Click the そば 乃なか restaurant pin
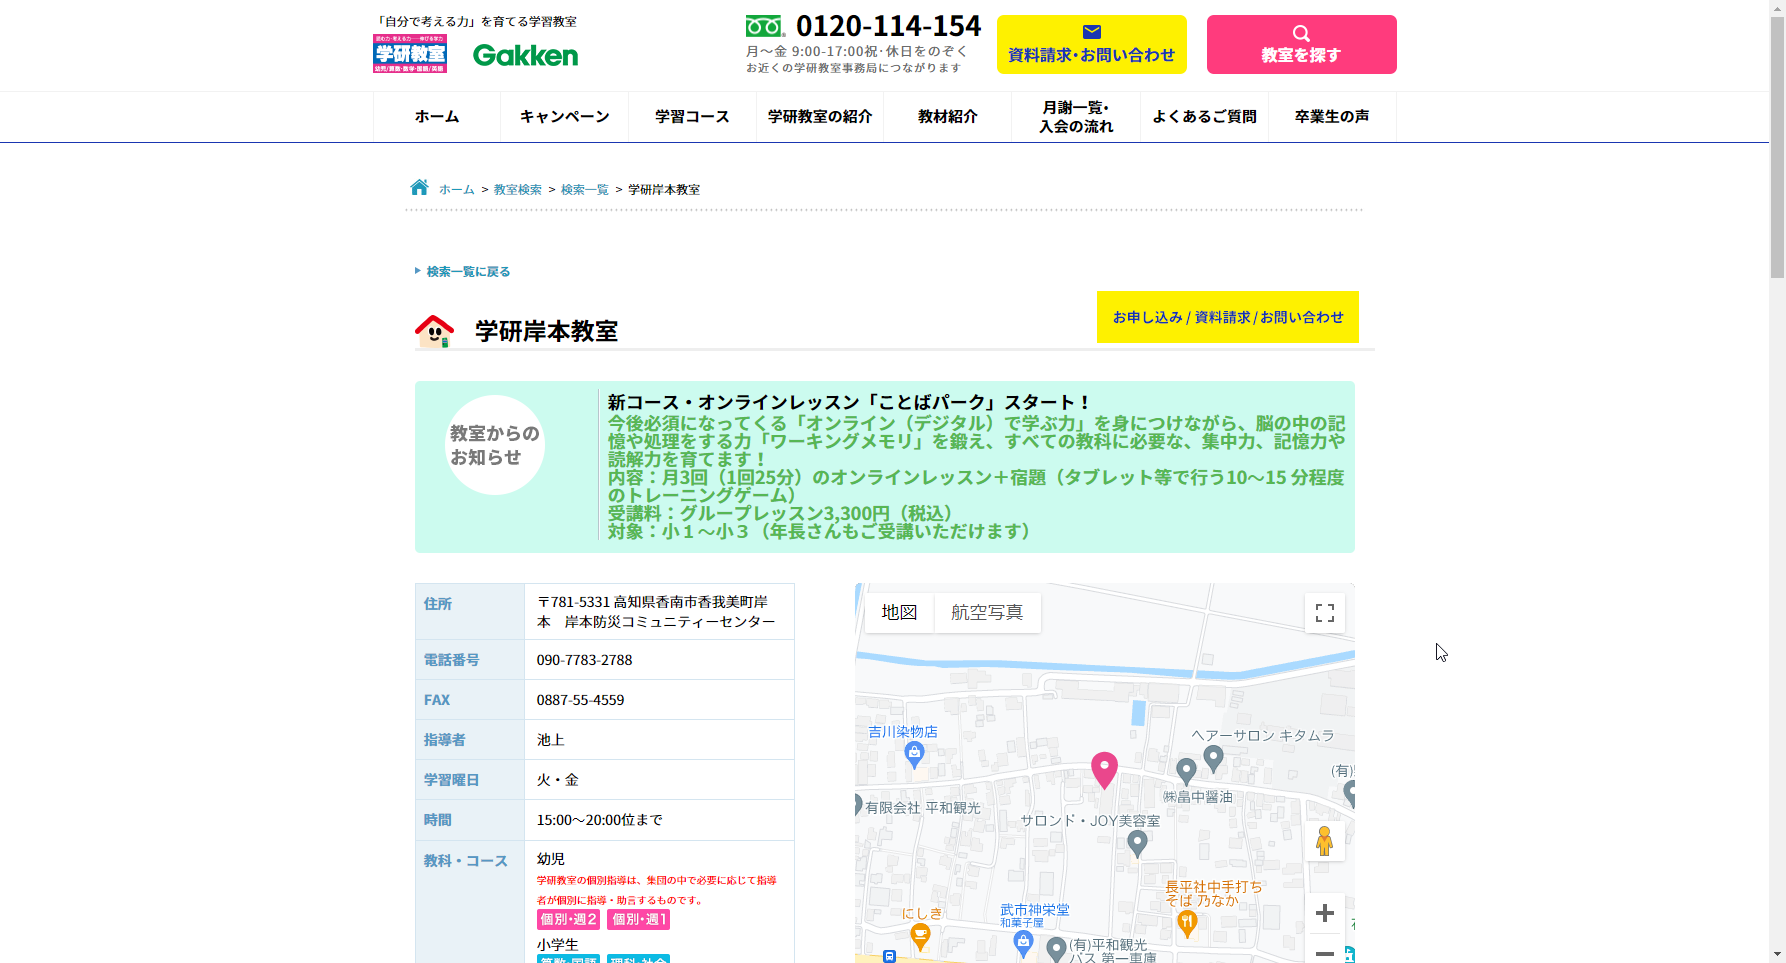Image resolution: width=1786 pixels, height=963 pixels. point(1187,923)
